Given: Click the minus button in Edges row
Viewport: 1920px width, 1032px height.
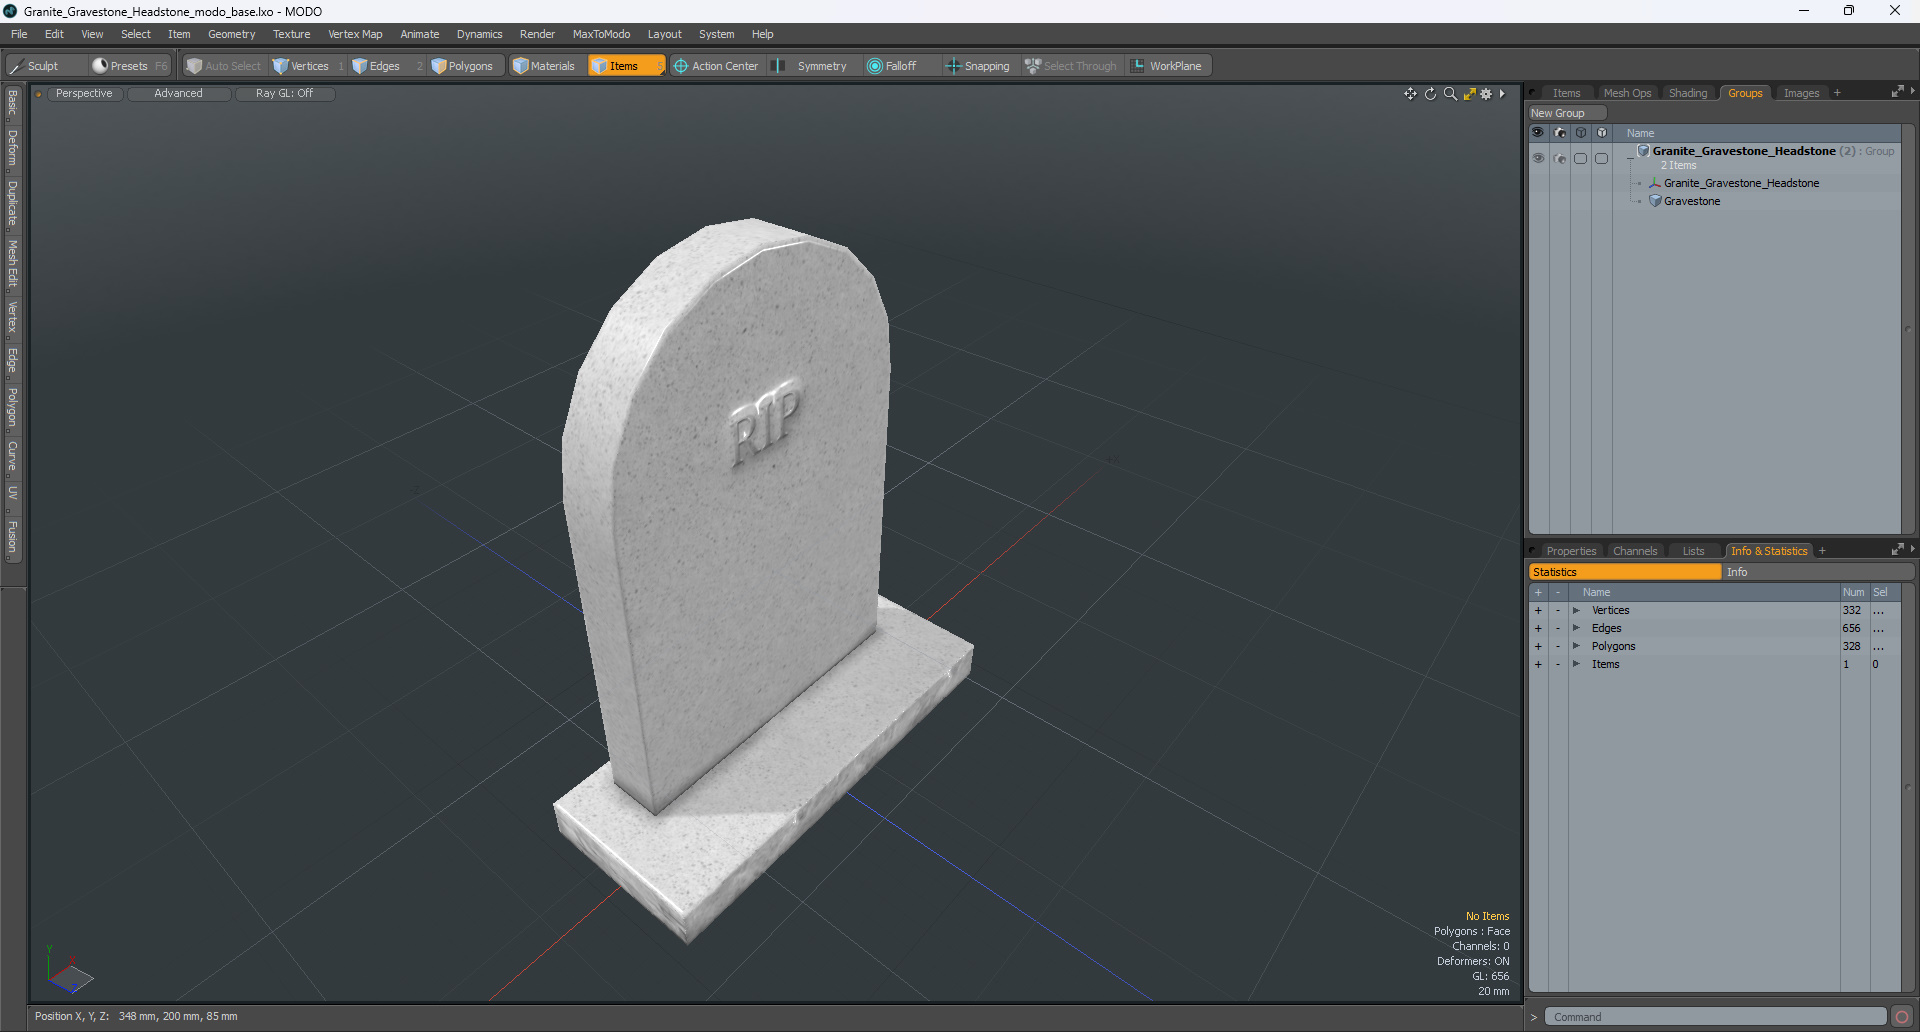Looking at the screenshot, I should click(1558, 629).
